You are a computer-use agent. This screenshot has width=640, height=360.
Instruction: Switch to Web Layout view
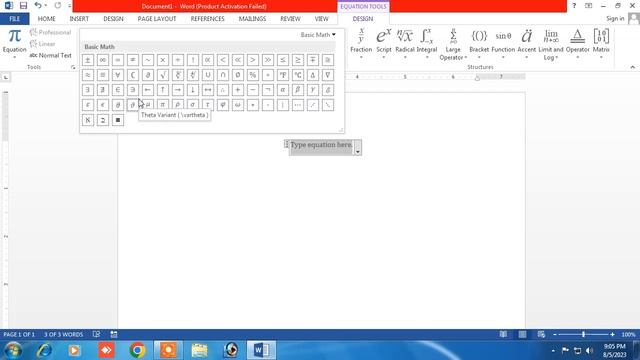542,334
